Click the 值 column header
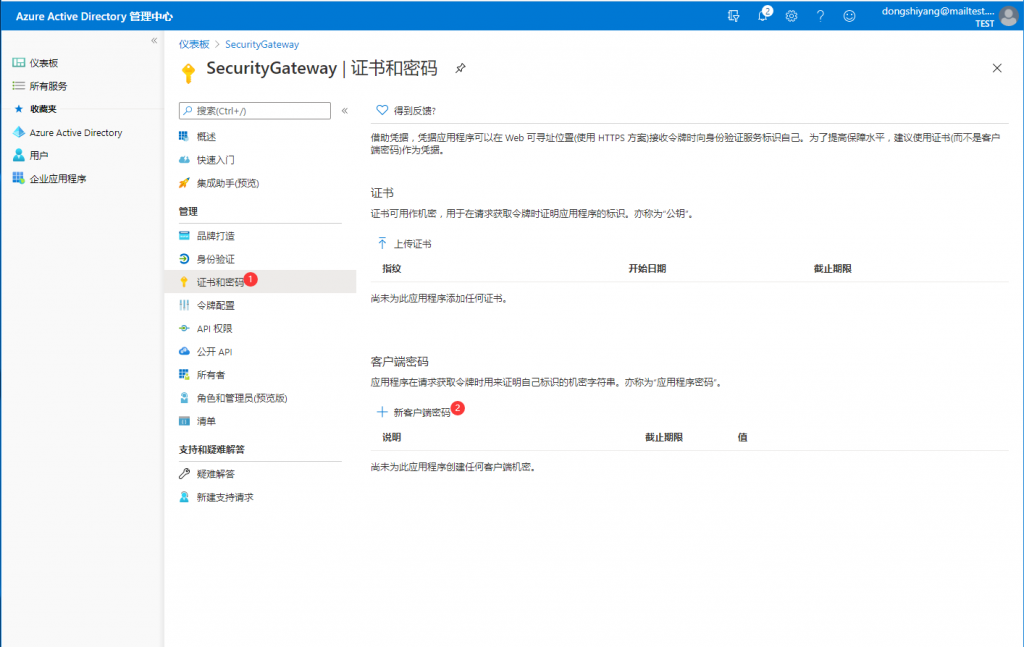 (742, 437)
